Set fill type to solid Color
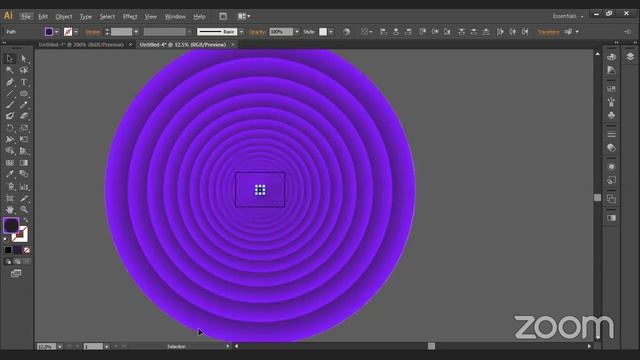The image size is (640, 360). [8, 250]
